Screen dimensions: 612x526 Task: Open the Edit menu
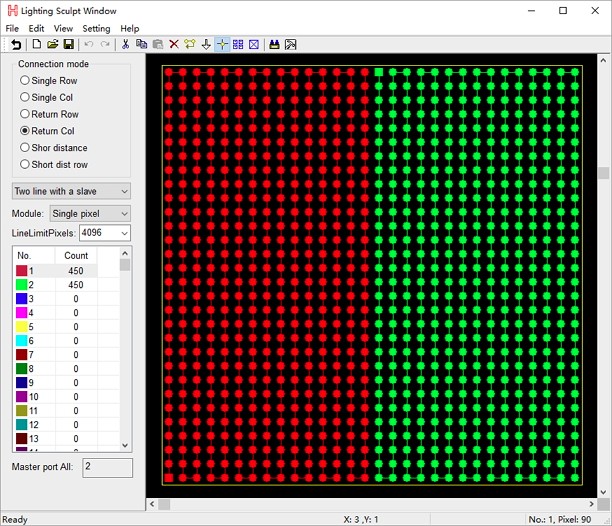click(x=36, y=28)
